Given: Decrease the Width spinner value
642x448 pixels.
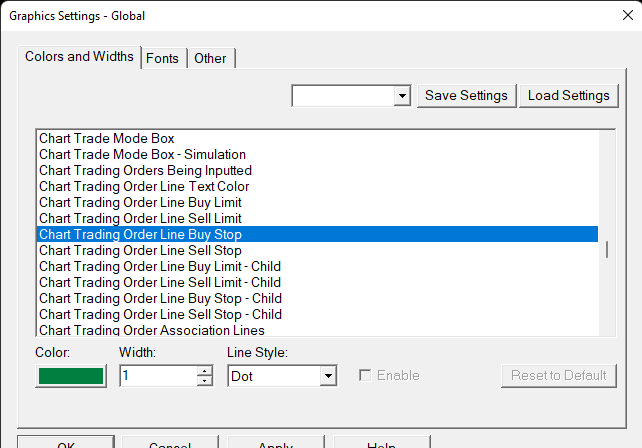Looking at the screenshot, I should pyautogui.click(x=205, y=381).
